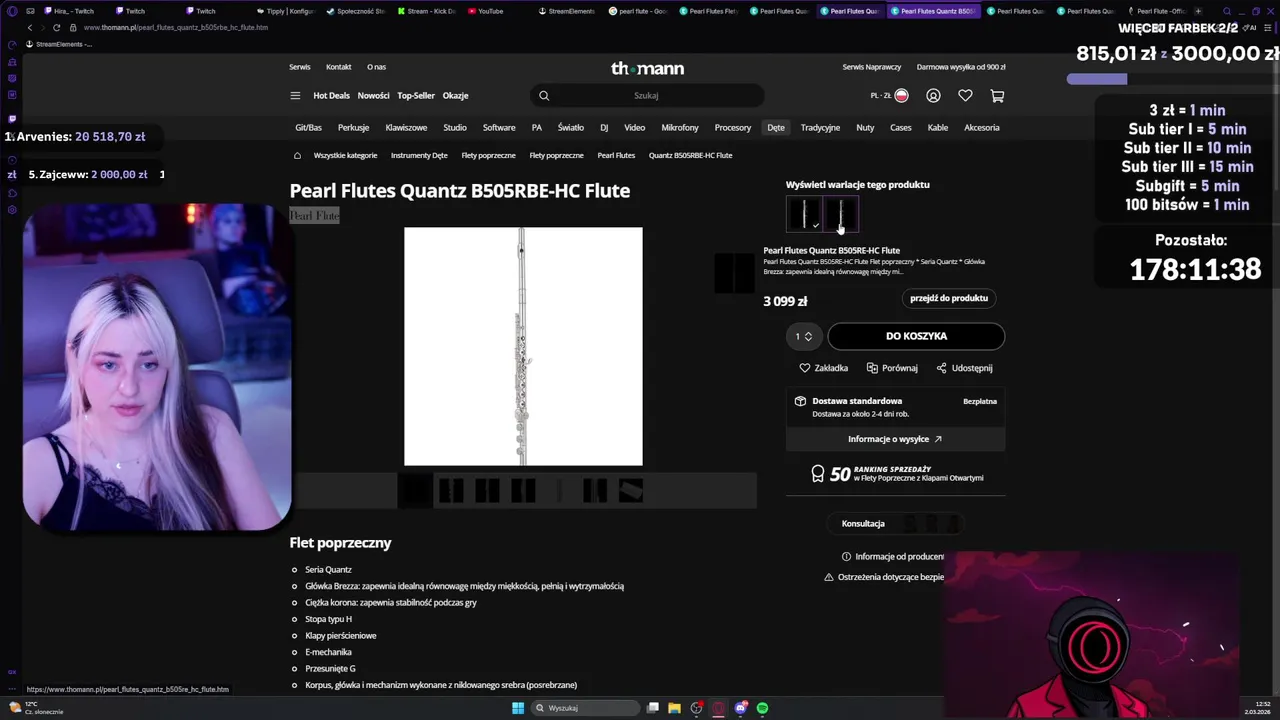Open the customer account icon
This screenshot has width=1280, height=720.
point(933,96)
